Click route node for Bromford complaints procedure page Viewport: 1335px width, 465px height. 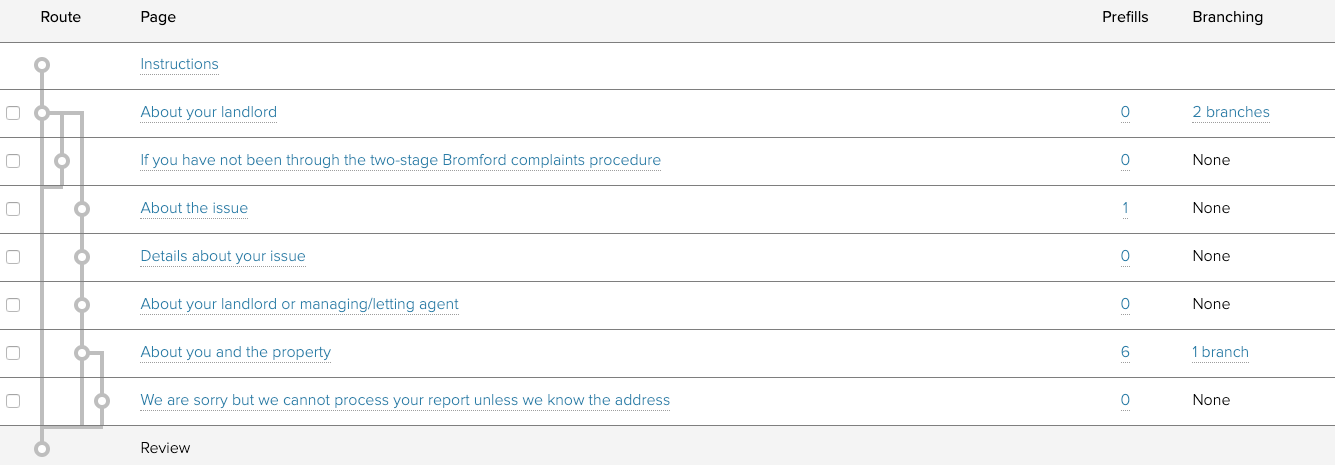coord(62,160)
